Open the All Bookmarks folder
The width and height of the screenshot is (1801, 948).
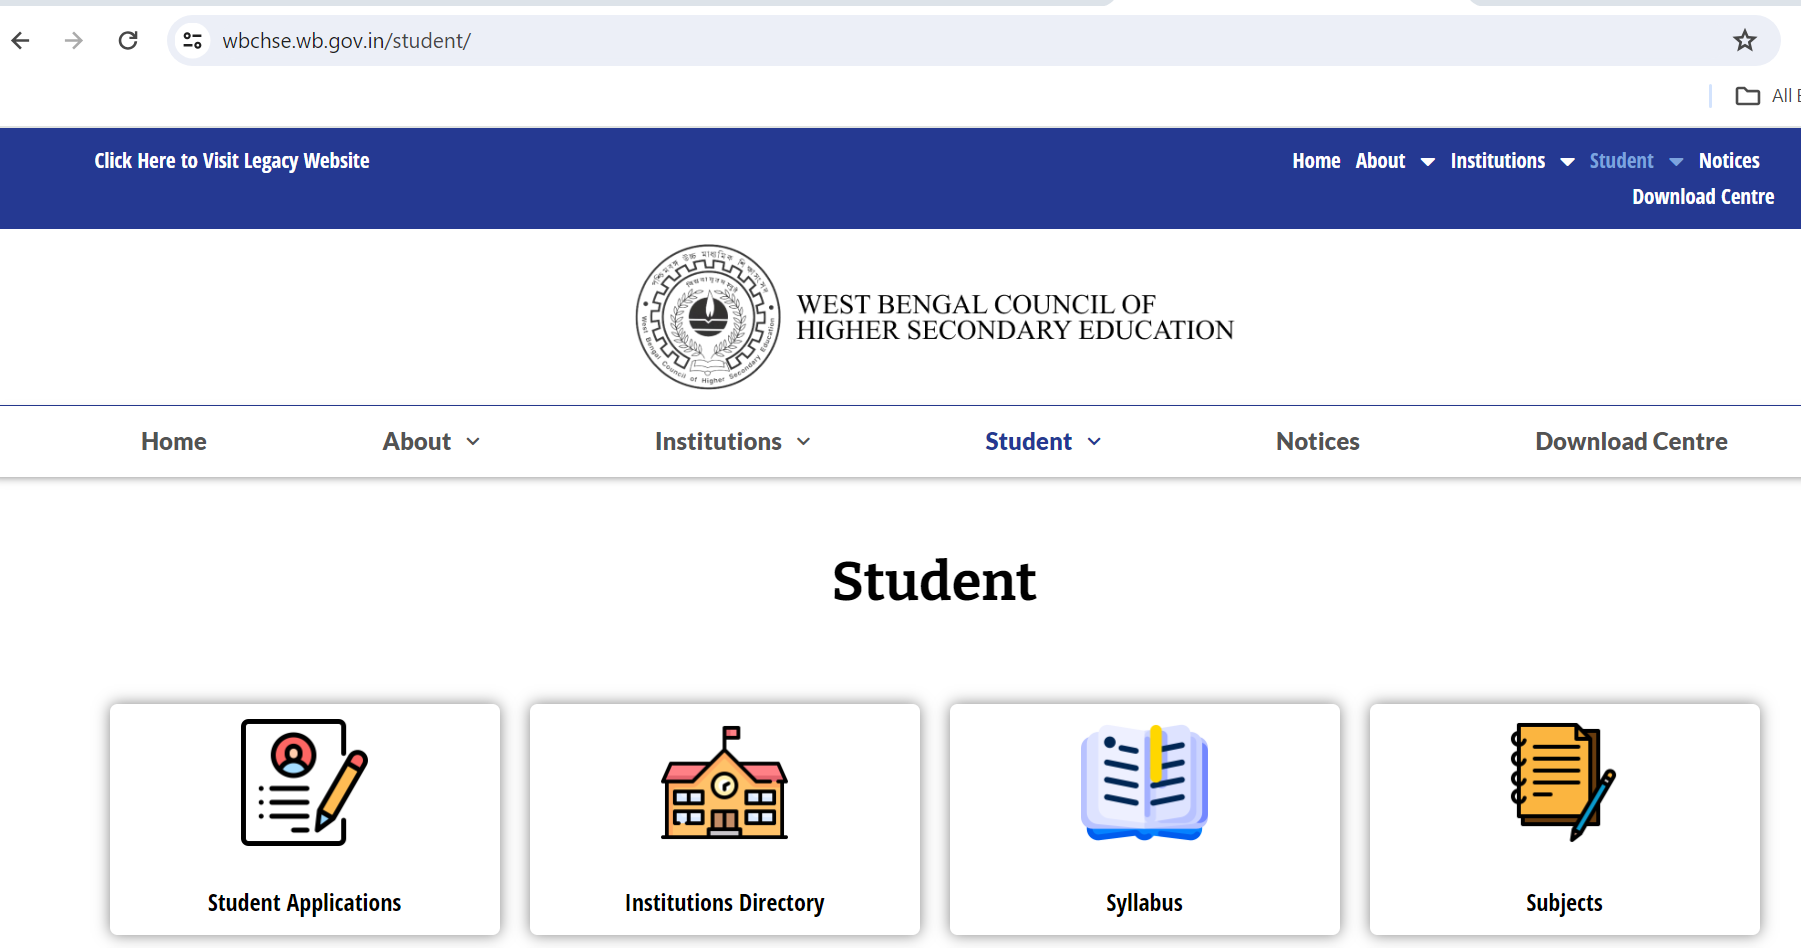point(1768,96)
